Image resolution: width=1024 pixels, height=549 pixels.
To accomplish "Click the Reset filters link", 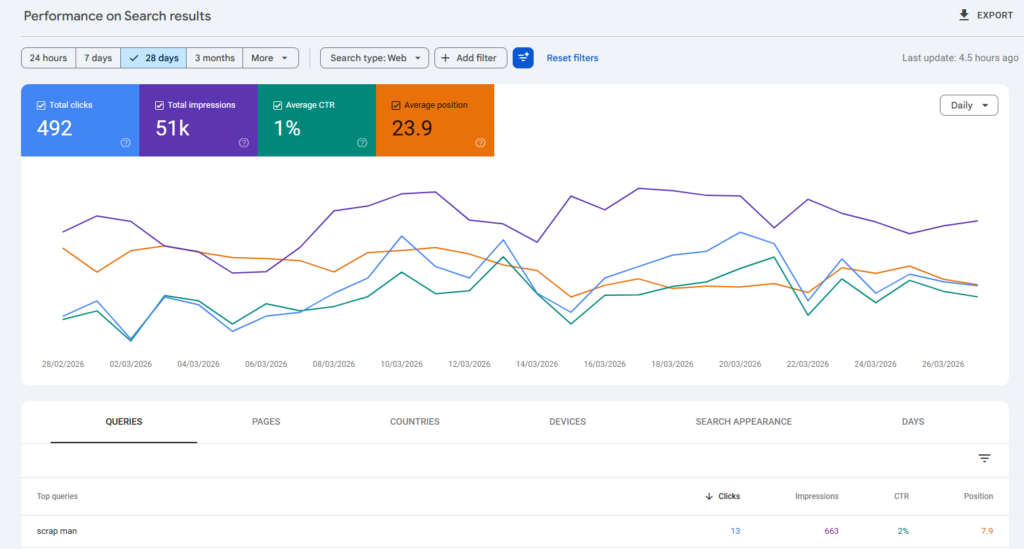I will (572, 58).
